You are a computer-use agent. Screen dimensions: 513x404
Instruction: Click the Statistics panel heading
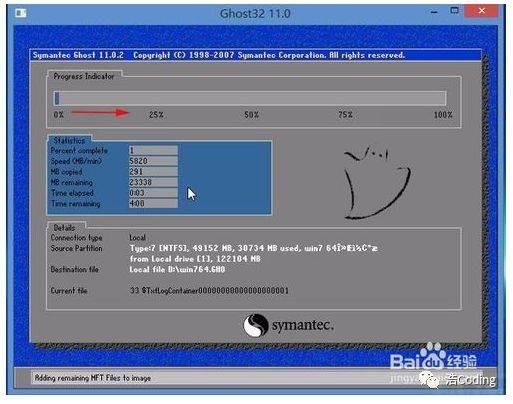coord(69,140)
